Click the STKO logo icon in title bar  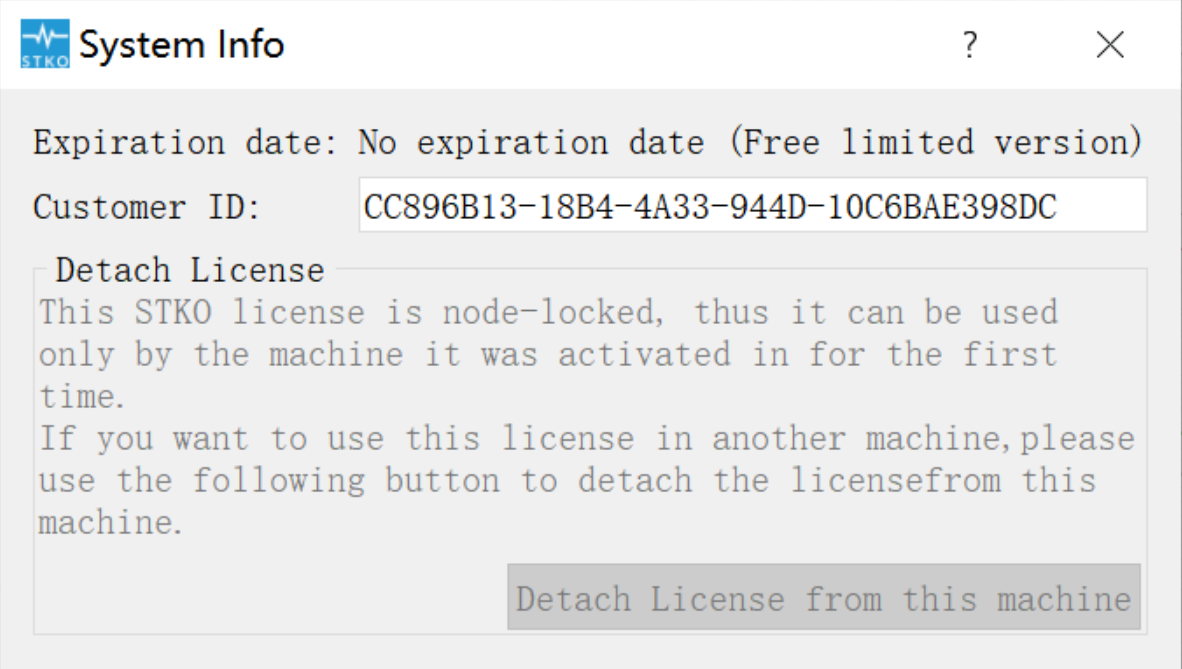tap(45, 44)
